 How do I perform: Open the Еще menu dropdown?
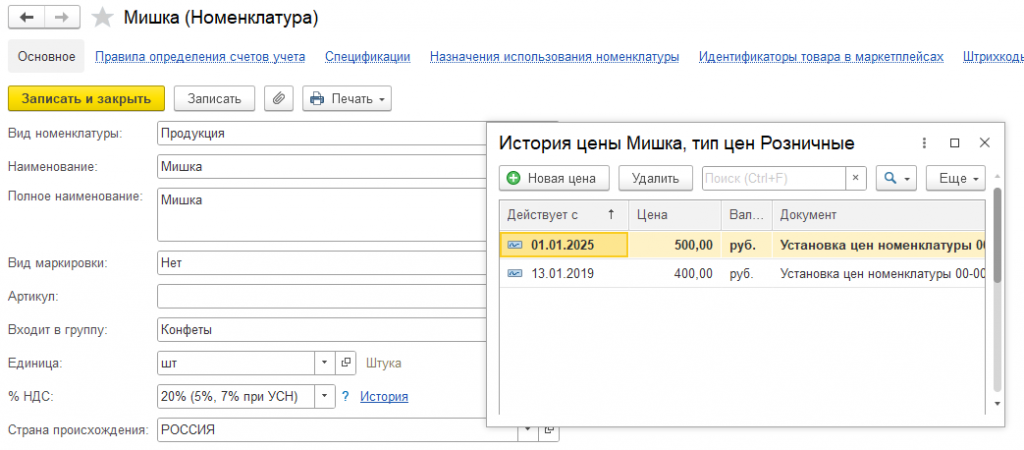click(x=955, y=178)
